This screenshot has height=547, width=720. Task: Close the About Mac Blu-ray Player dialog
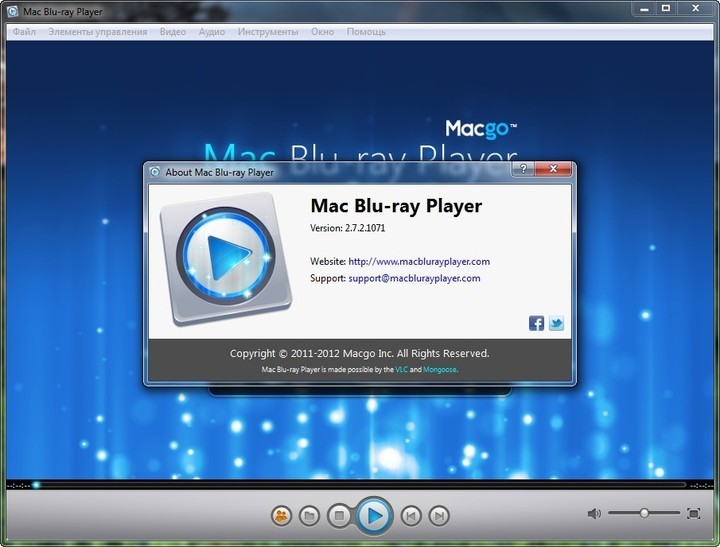coord(555,170)
